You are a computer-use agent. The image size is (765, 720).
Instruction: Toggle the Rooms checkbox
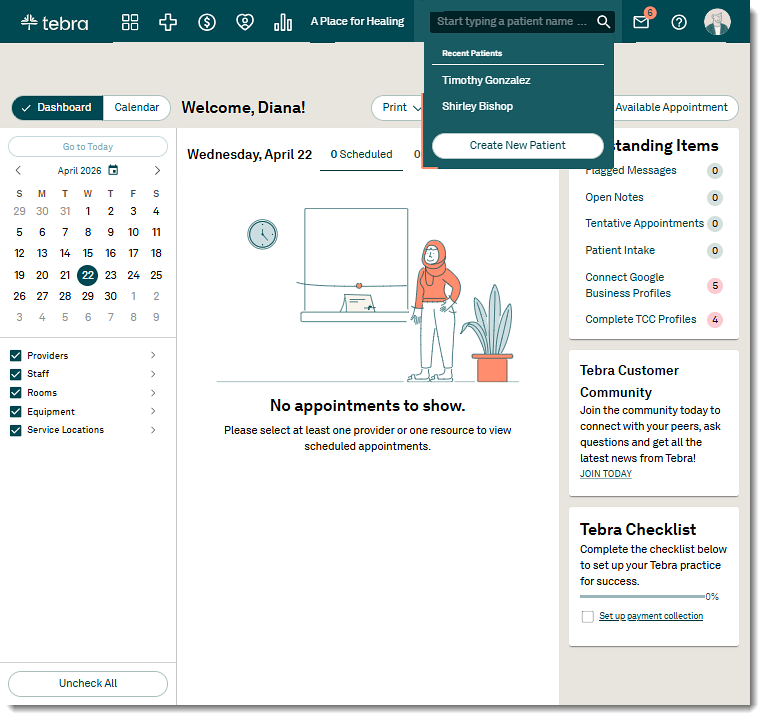[x=16, y=393]
